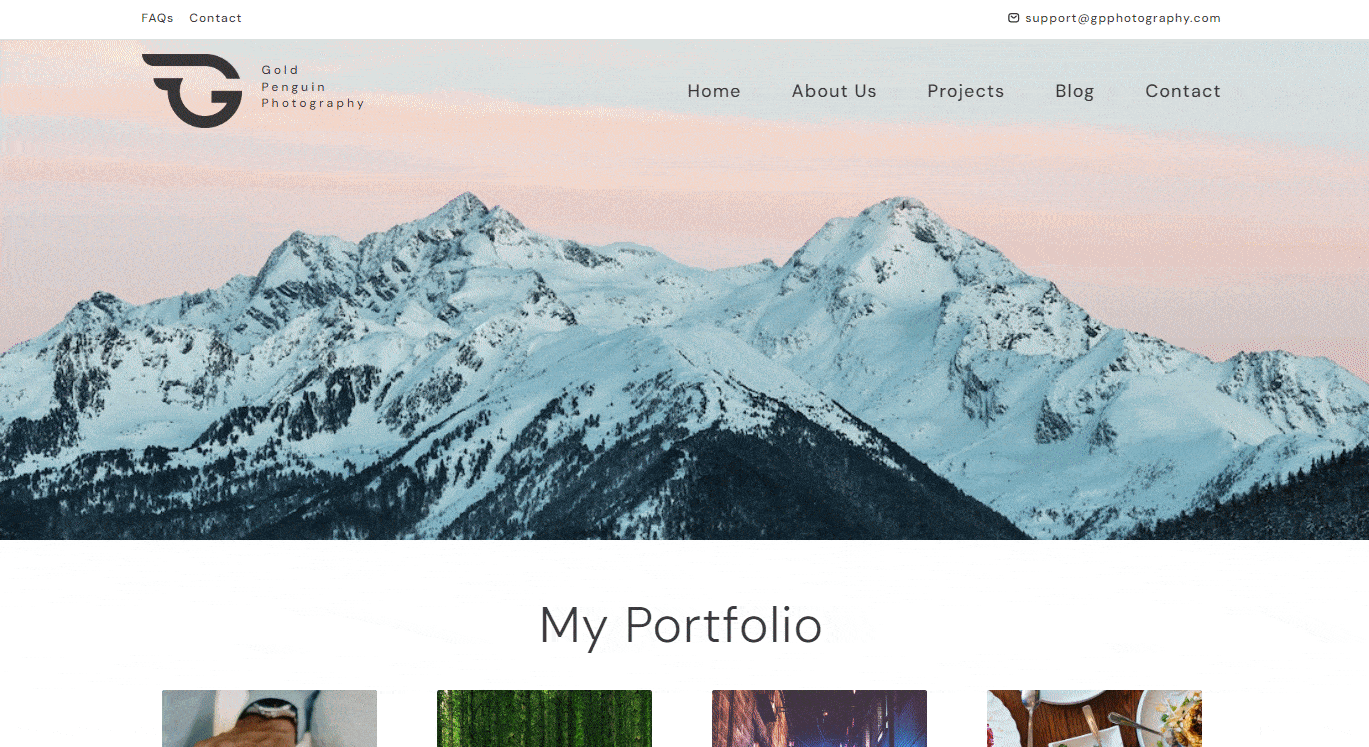The image size is (1369, 747).
Task: Select Contact in the main navigation
Action: point(1183,91)
